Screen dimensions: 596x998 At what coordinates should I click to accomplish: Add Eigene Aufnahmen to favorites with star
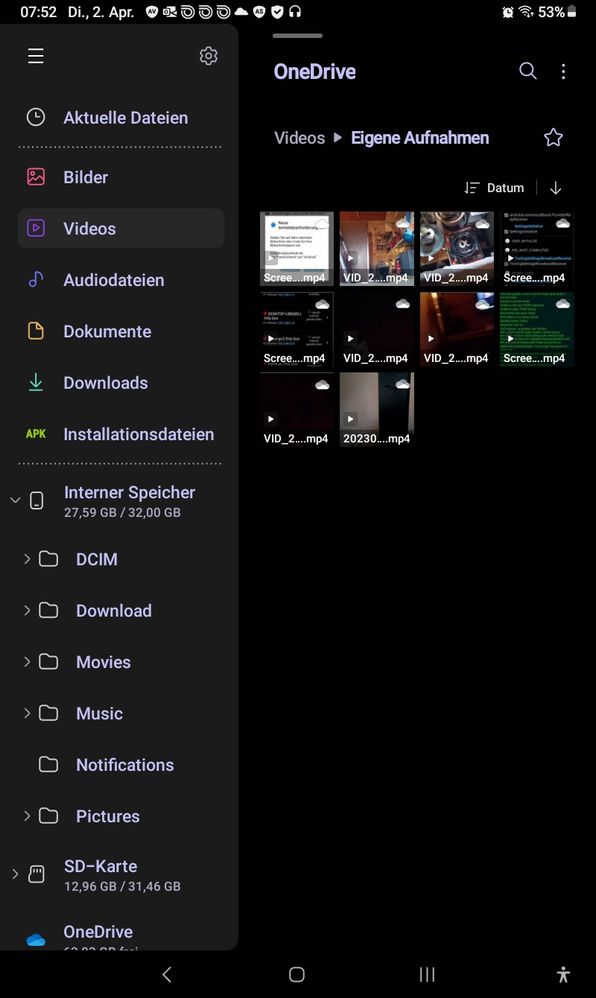pyautogui.click(x=553, y=137)
